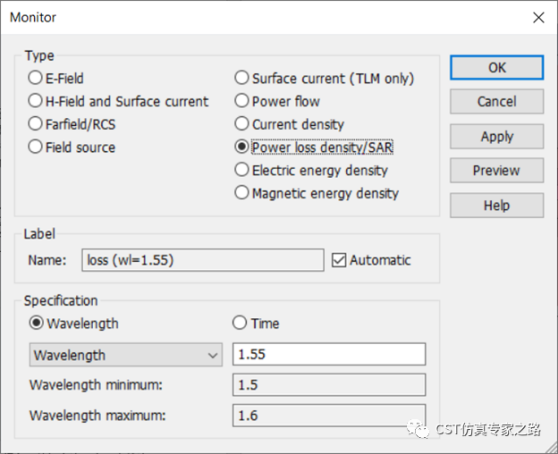Click the Apply button
Screen dimensions: 558x454
click(497, 136)
